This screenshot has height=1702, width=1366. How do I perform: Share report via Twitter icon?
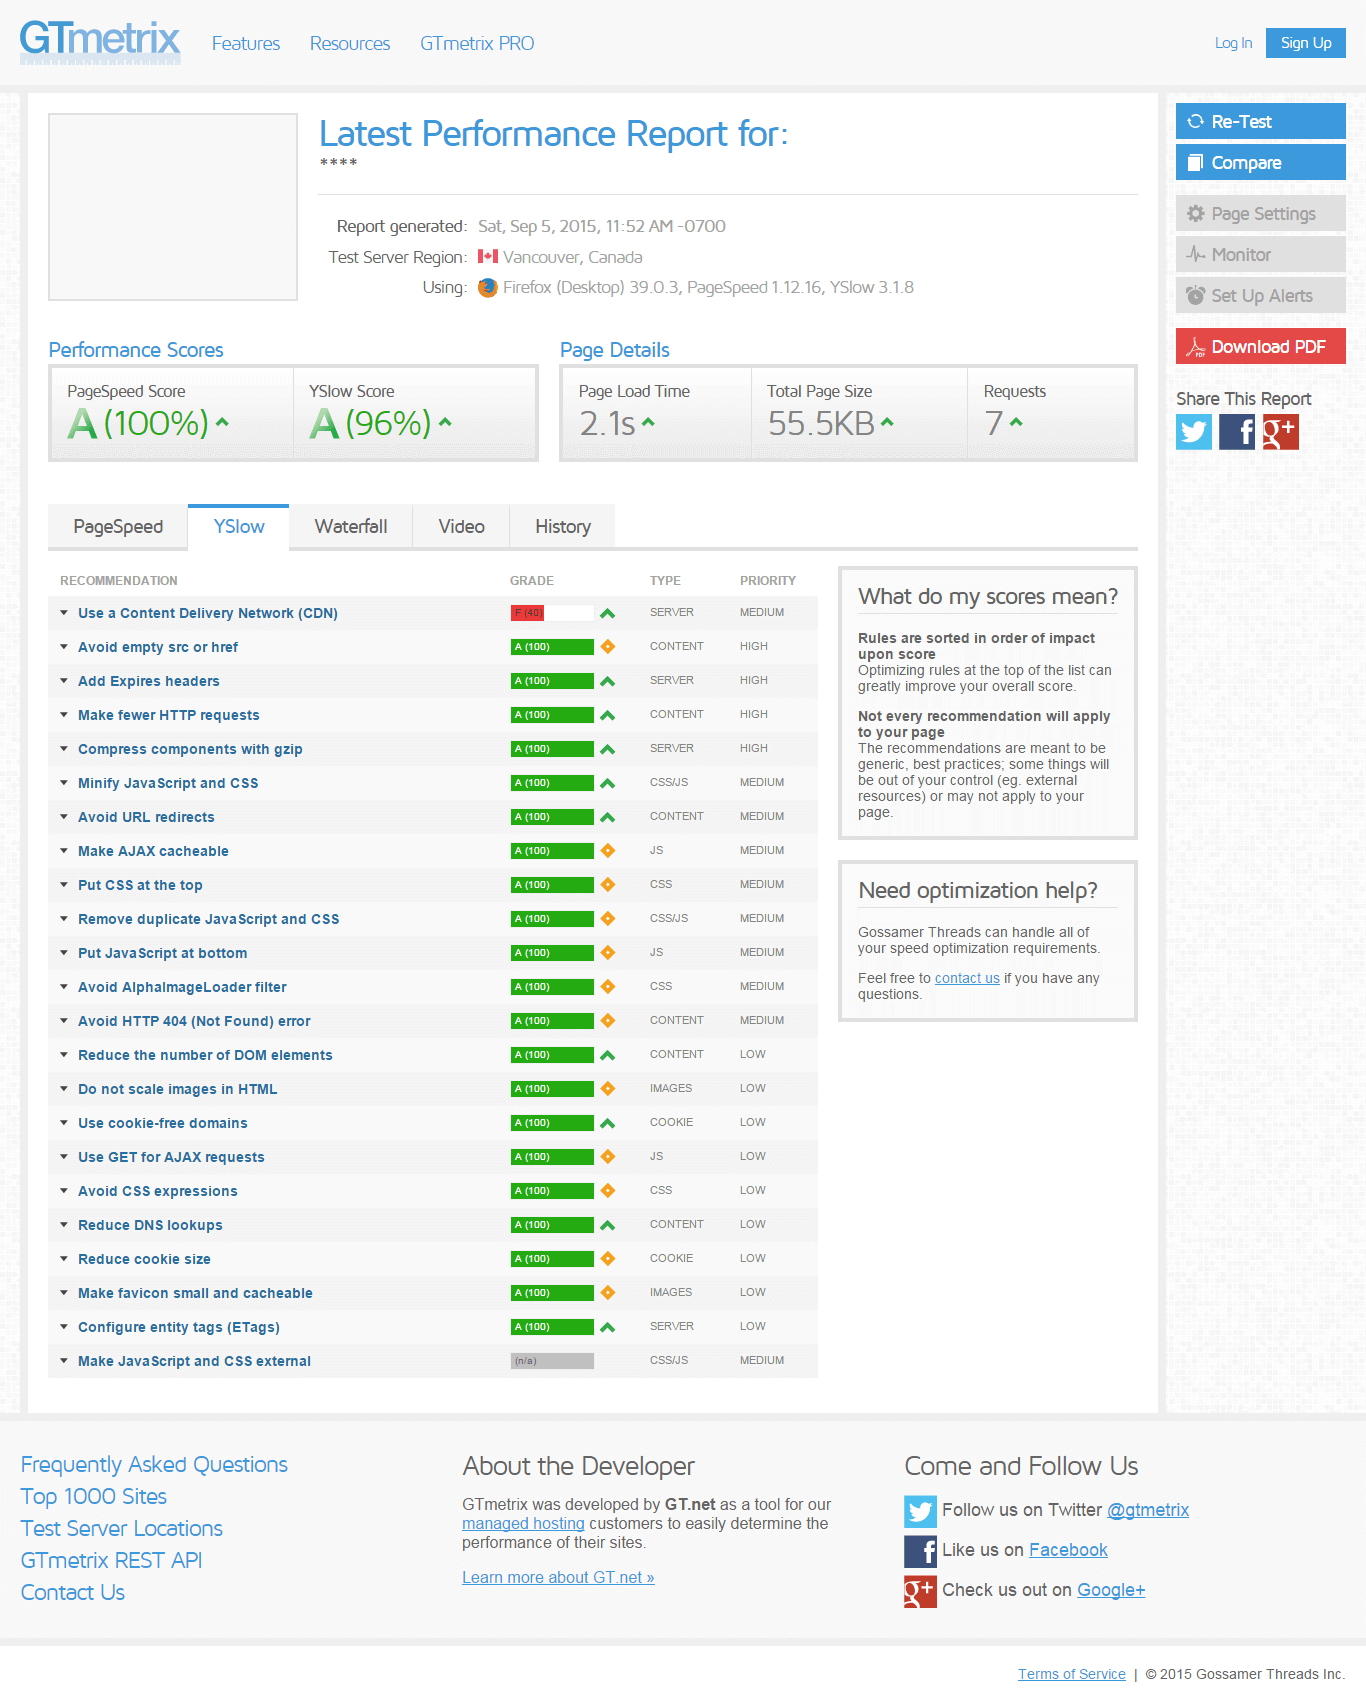click(x=1194, y=432)
